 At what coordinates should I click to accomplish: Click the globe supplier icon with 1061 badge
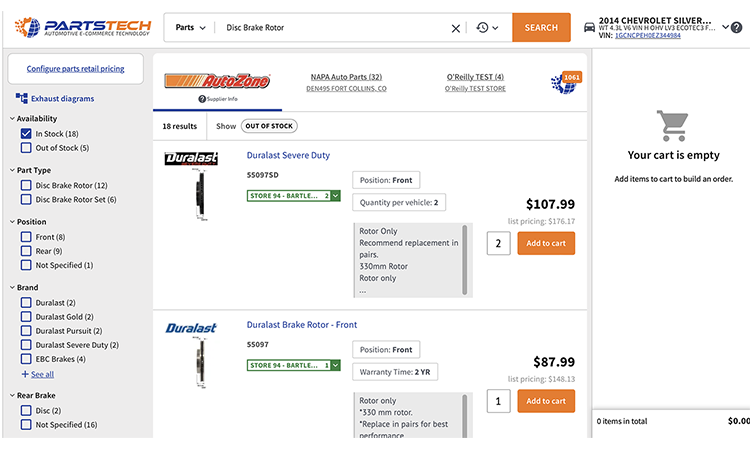point(563,83)
